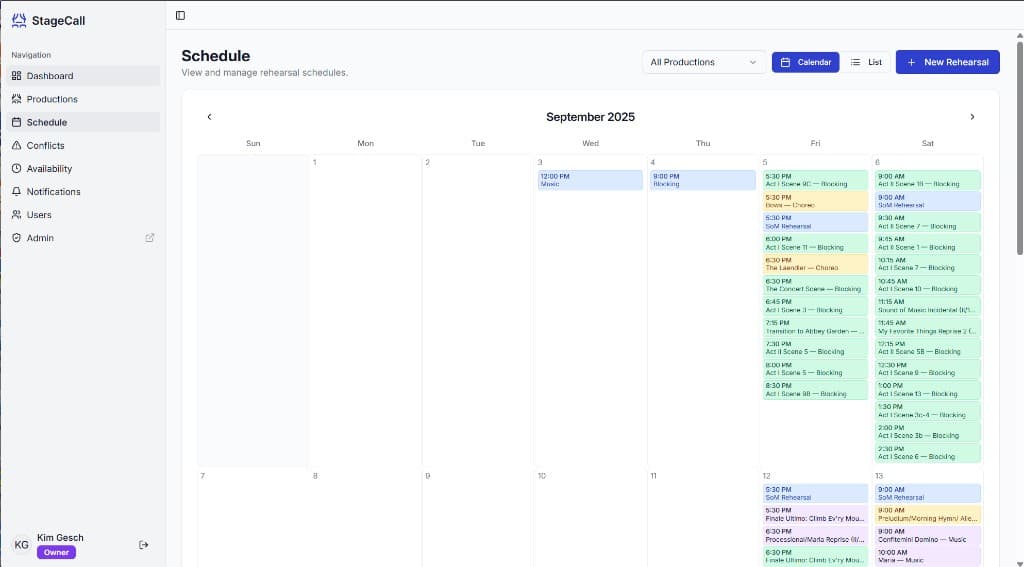Open 2:30 PM Act I Scene 6 Blocking

coord(928,453)
